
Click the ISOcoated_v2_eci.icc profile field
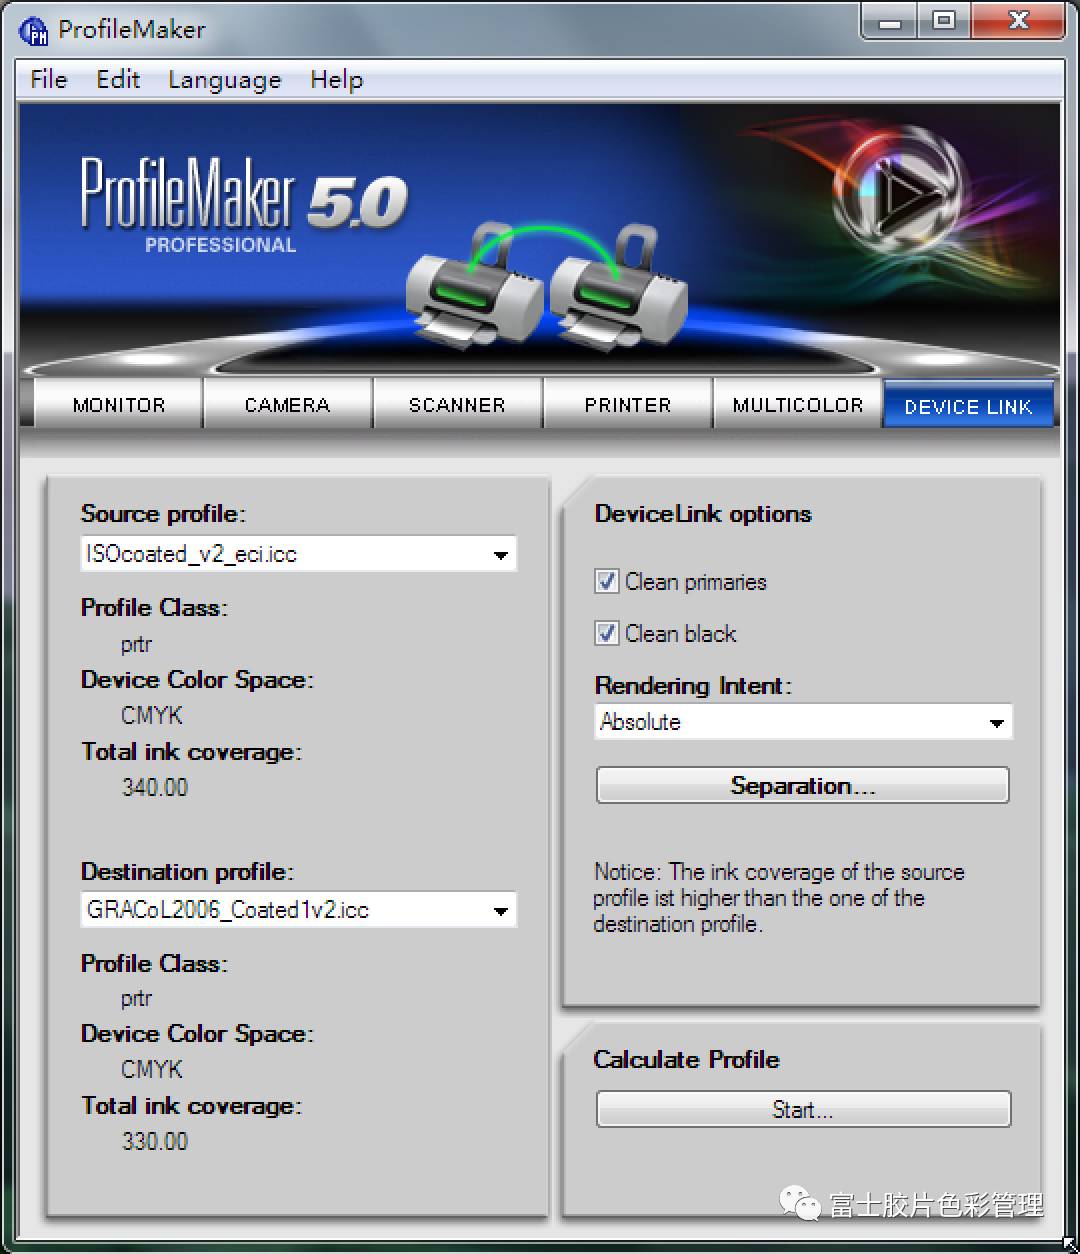(298, 554)
